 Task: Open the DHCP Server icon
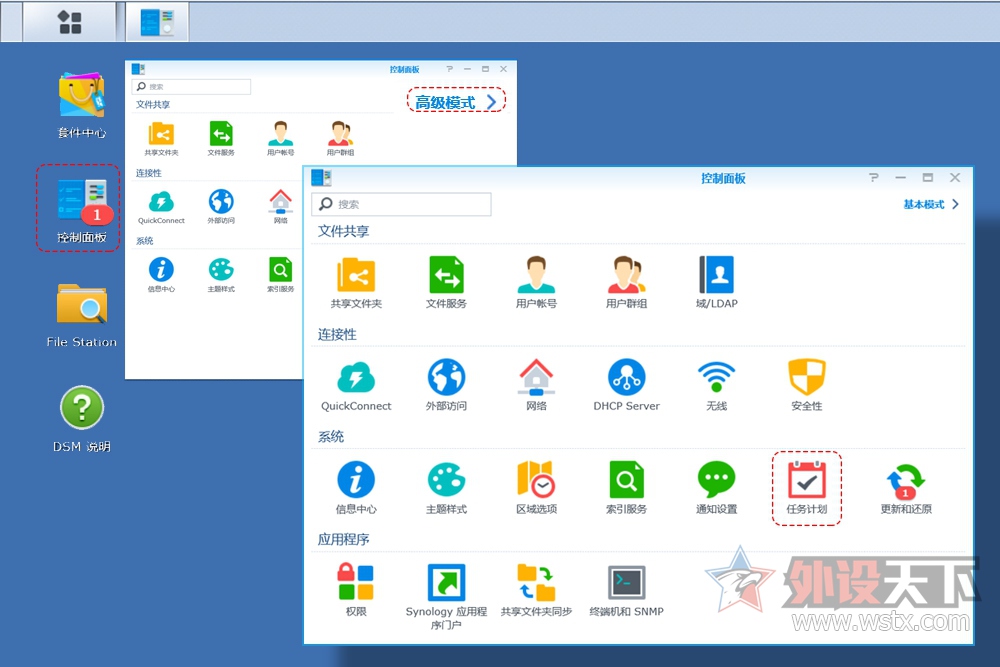click(x=626, y=385)
